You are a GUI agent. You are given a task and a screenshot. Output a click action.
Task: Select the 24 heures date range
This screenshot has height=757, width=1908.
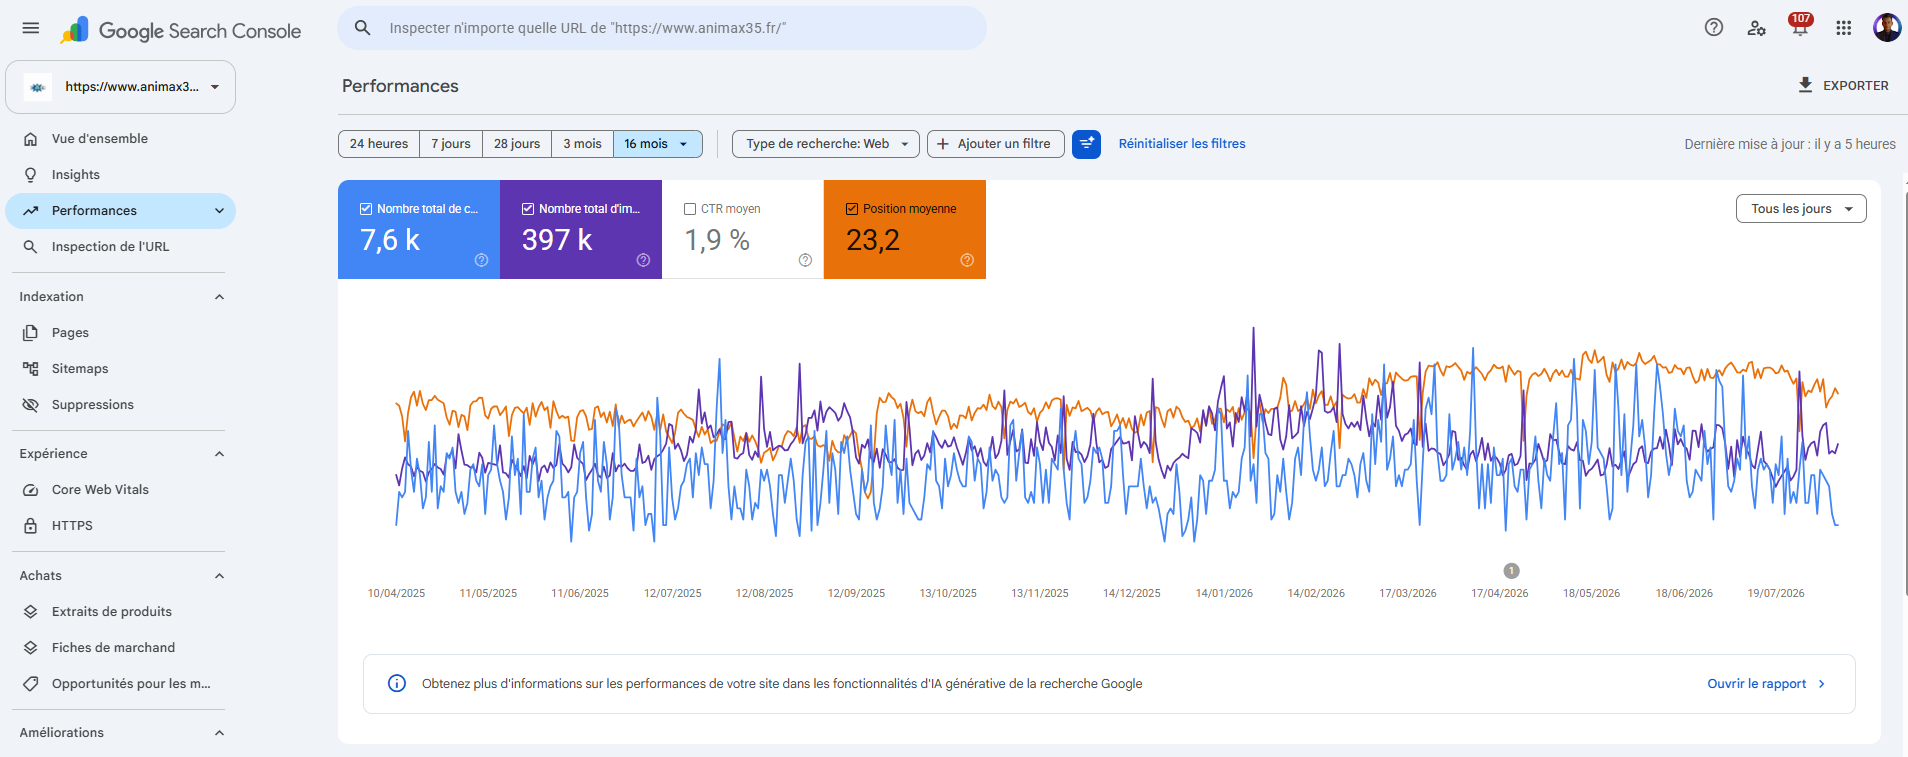point(379,144)
